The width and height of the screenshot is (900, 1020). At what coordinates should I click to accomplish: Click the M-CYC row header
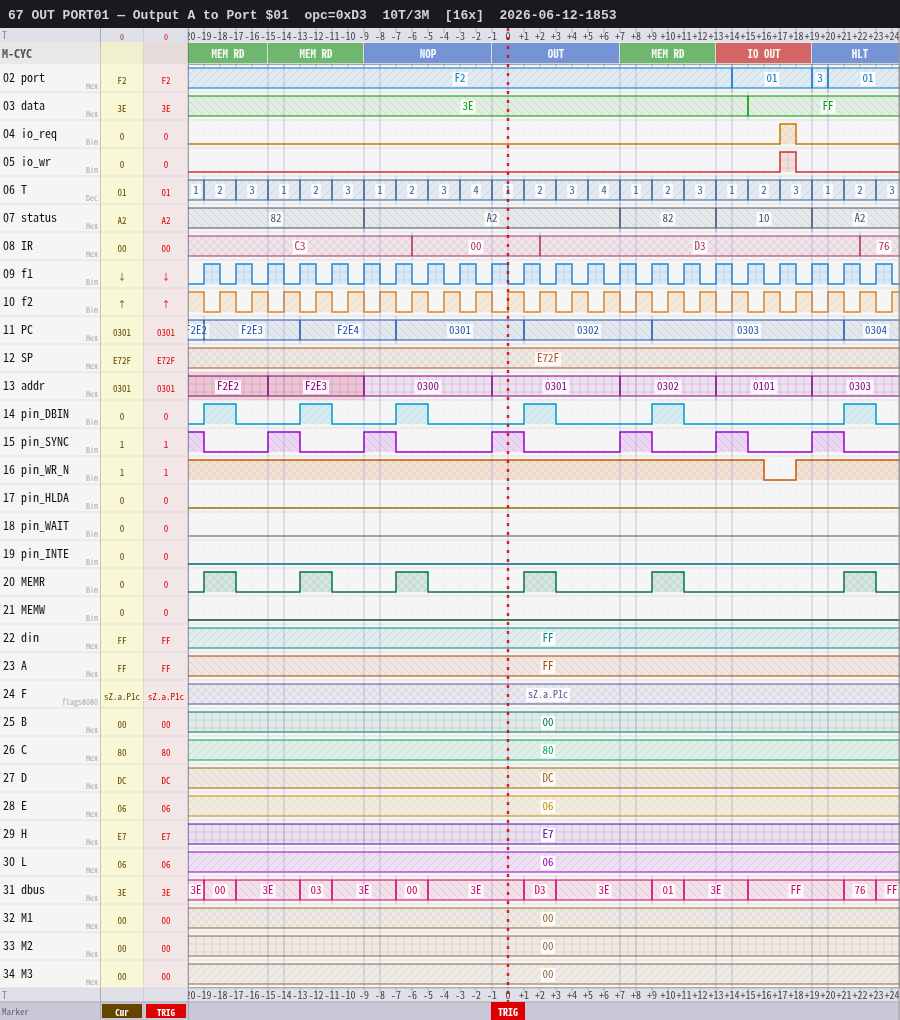click(x=50, y=53)
